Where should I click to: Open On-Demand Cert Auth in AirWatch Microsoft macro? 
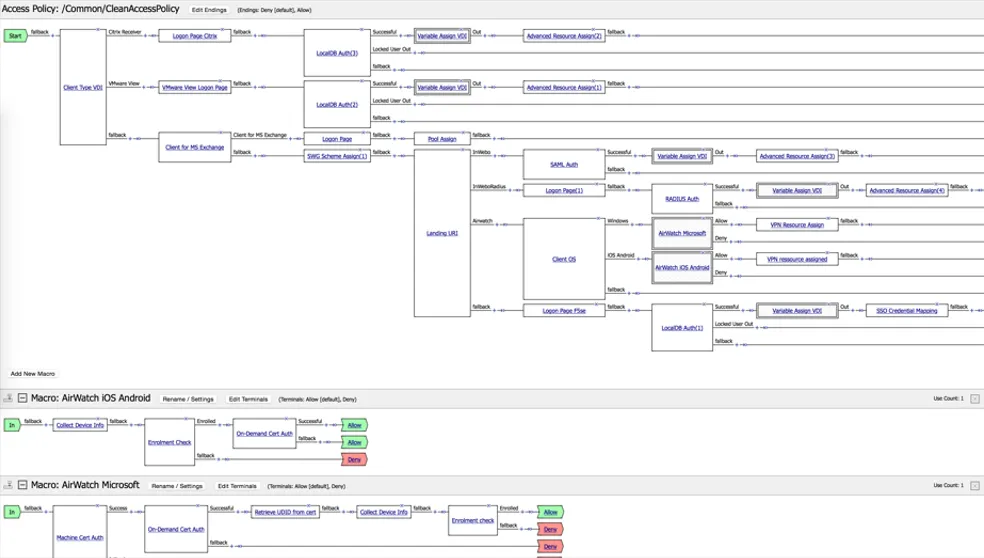coord(176,529)
